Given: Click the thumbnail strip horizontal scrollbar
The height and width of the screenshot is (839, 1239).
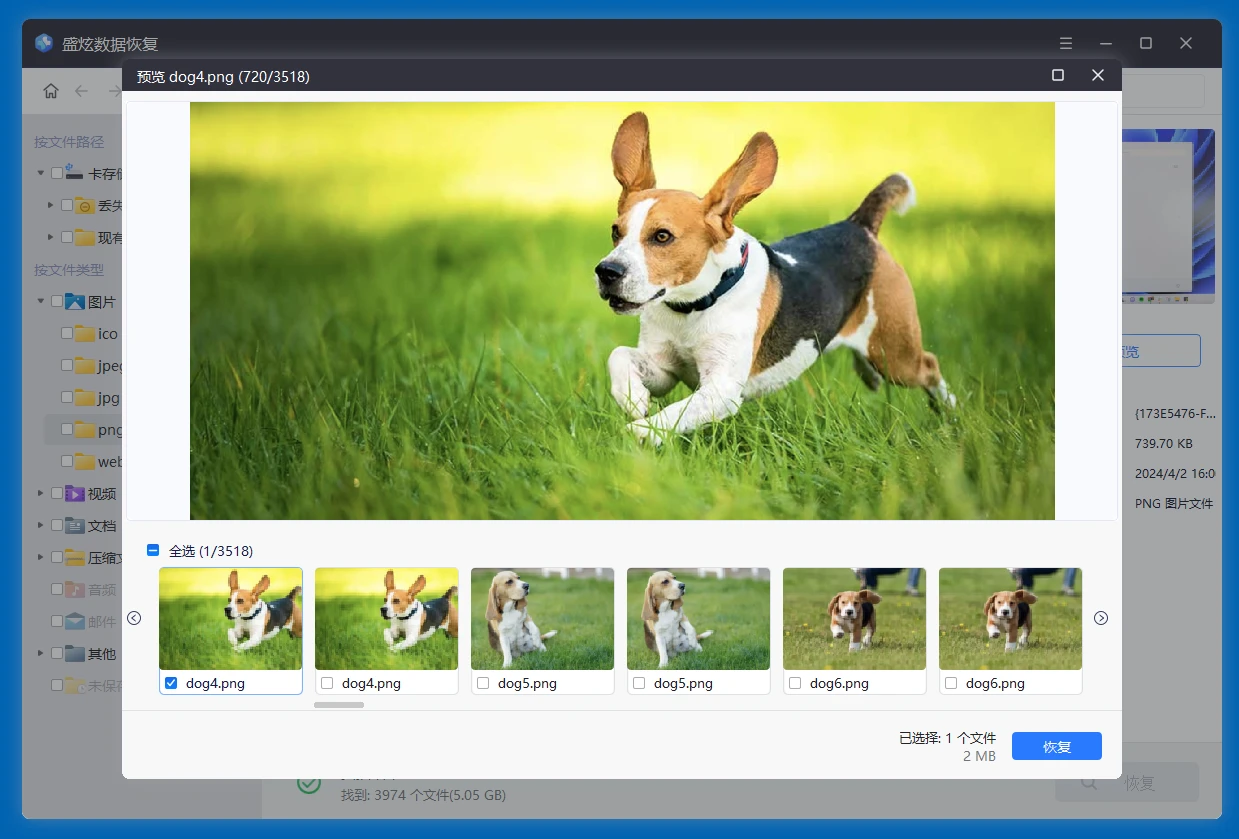Looking at the screenshot, I should click(x=339, y=705).
